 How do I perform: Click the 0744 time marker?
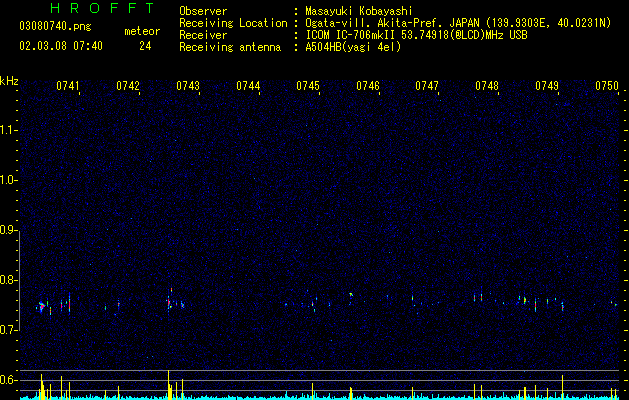pos(248,86)
